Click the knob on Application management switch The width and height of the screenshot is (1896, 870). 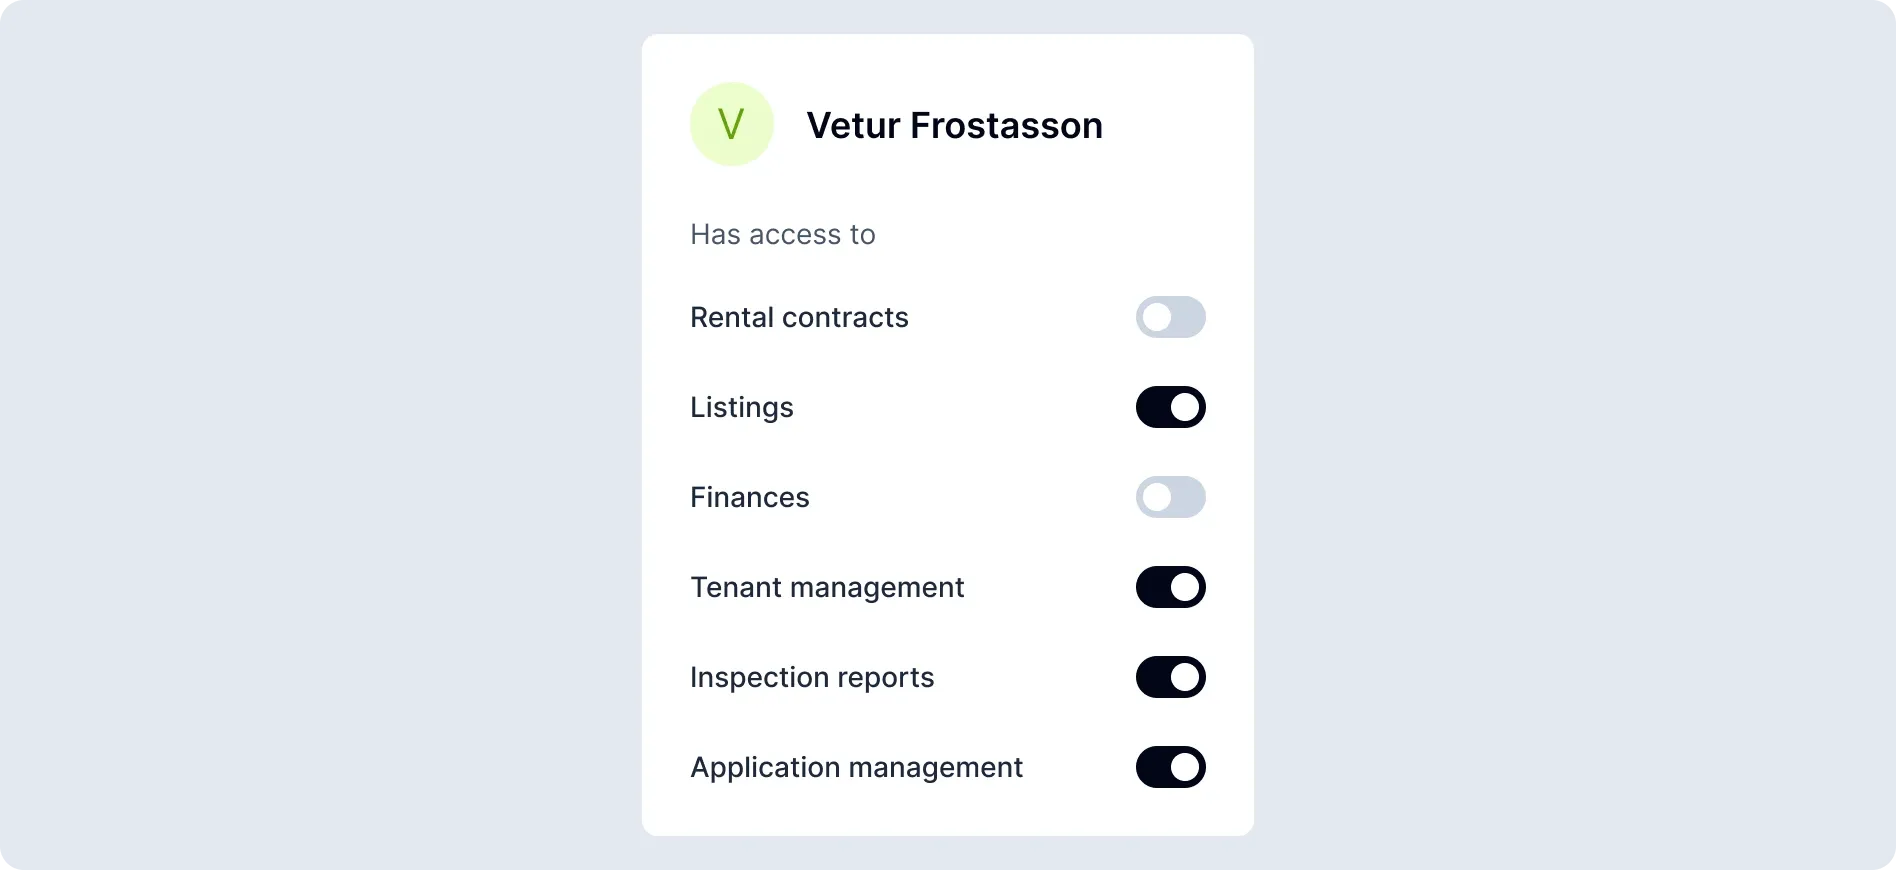(x=1185, y=767)
